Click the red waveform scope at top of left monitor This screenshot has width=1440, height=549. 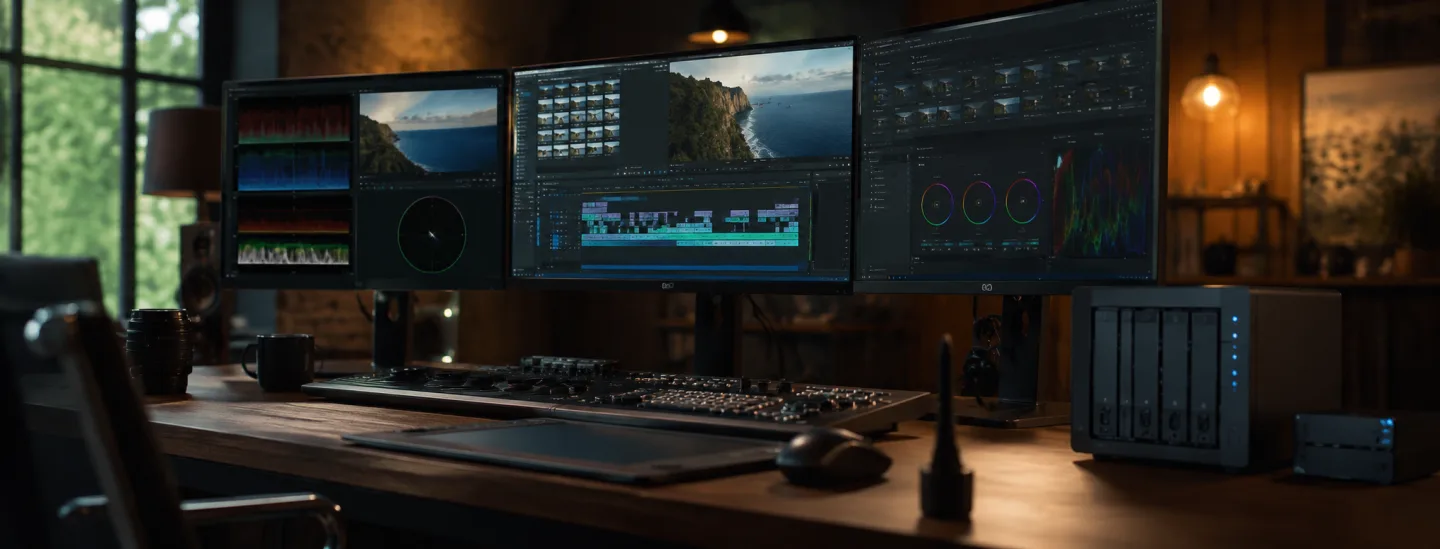coord(293,120)
